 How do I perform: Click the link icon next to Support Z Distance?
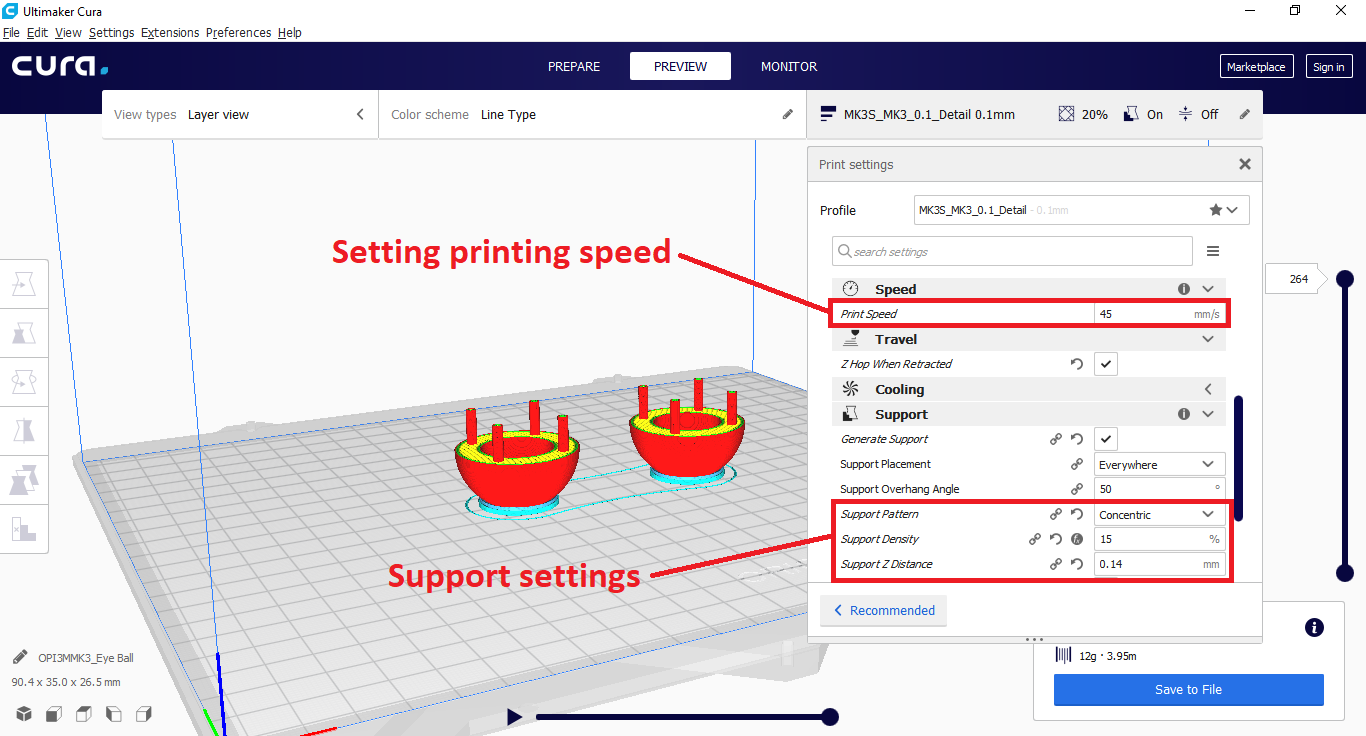click(1056, 564)
